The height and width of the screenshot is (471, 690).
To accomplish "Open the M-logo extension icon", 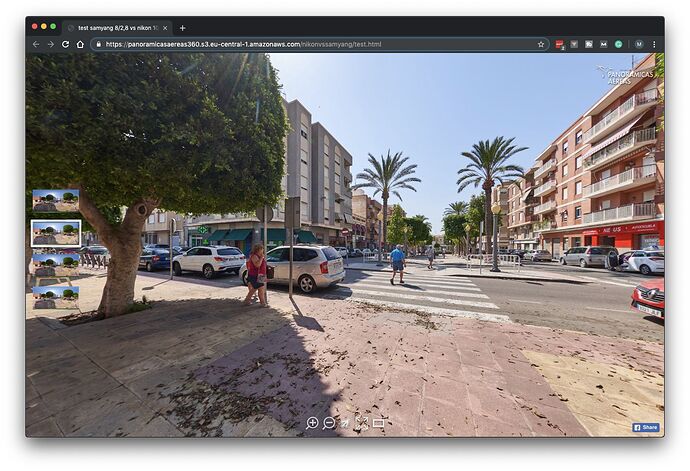I will click(x=604, y=44).
